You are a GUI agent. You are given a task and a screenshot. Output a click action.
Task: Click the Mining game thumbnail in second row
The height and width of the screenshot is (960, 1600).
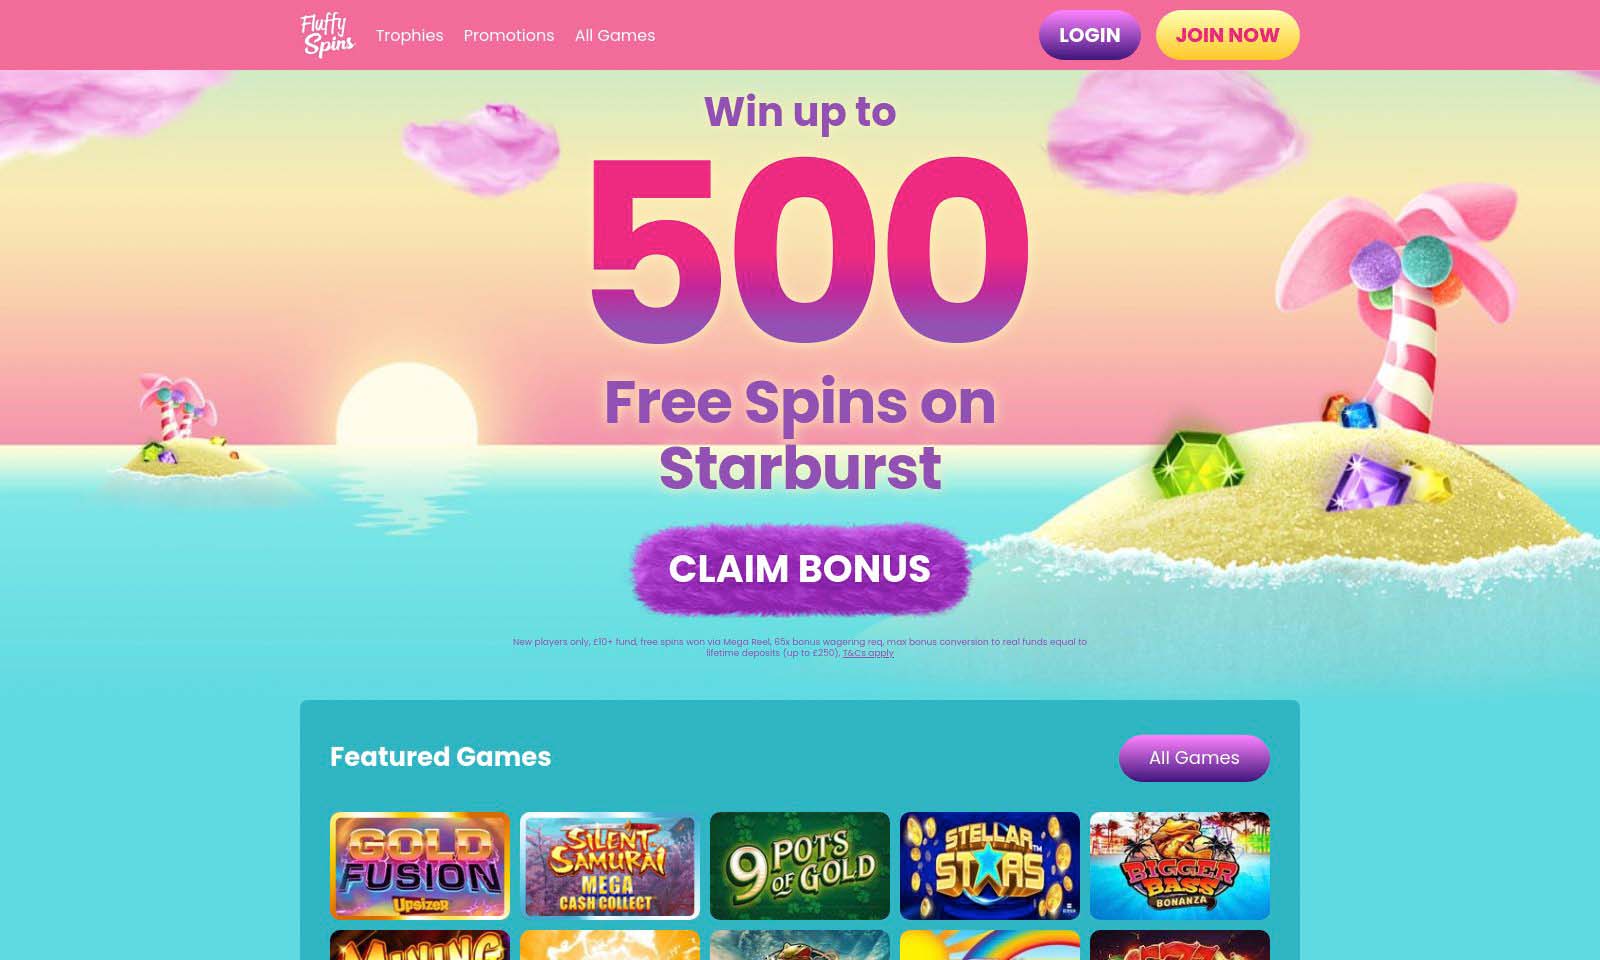420,945
